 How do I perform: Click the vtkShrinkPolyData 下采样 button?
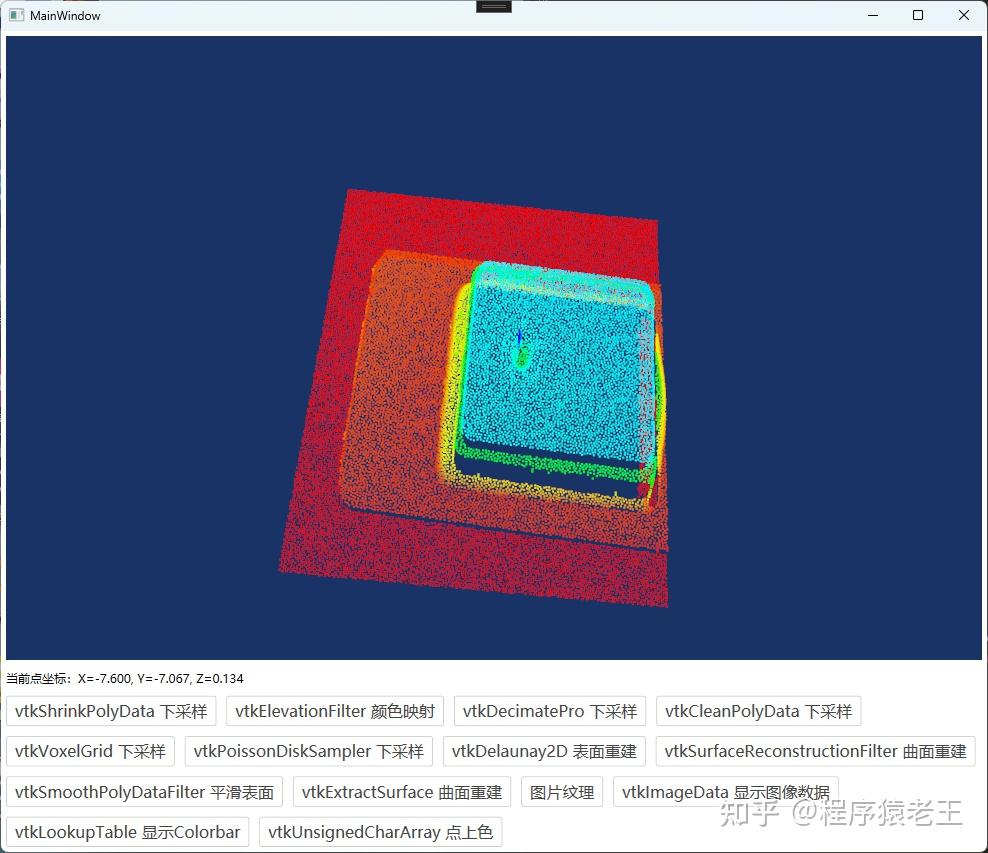click(111, 711)
